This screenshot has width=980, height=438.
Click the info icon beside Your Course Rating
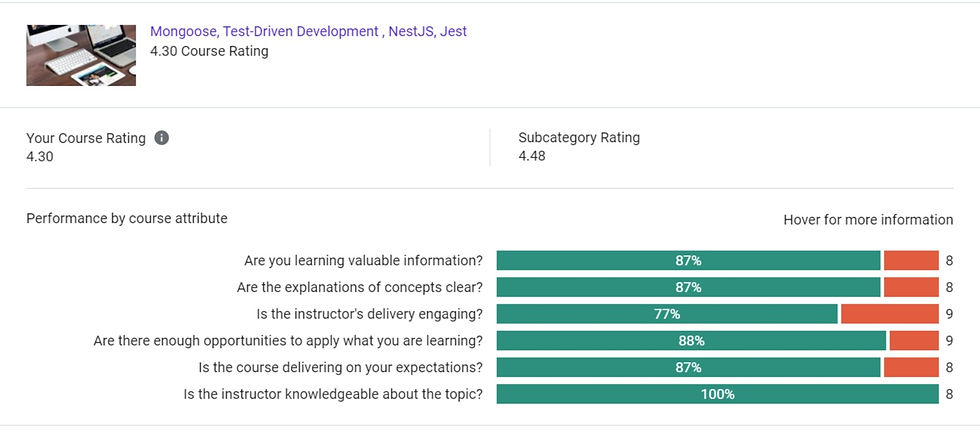pos(162,138)
